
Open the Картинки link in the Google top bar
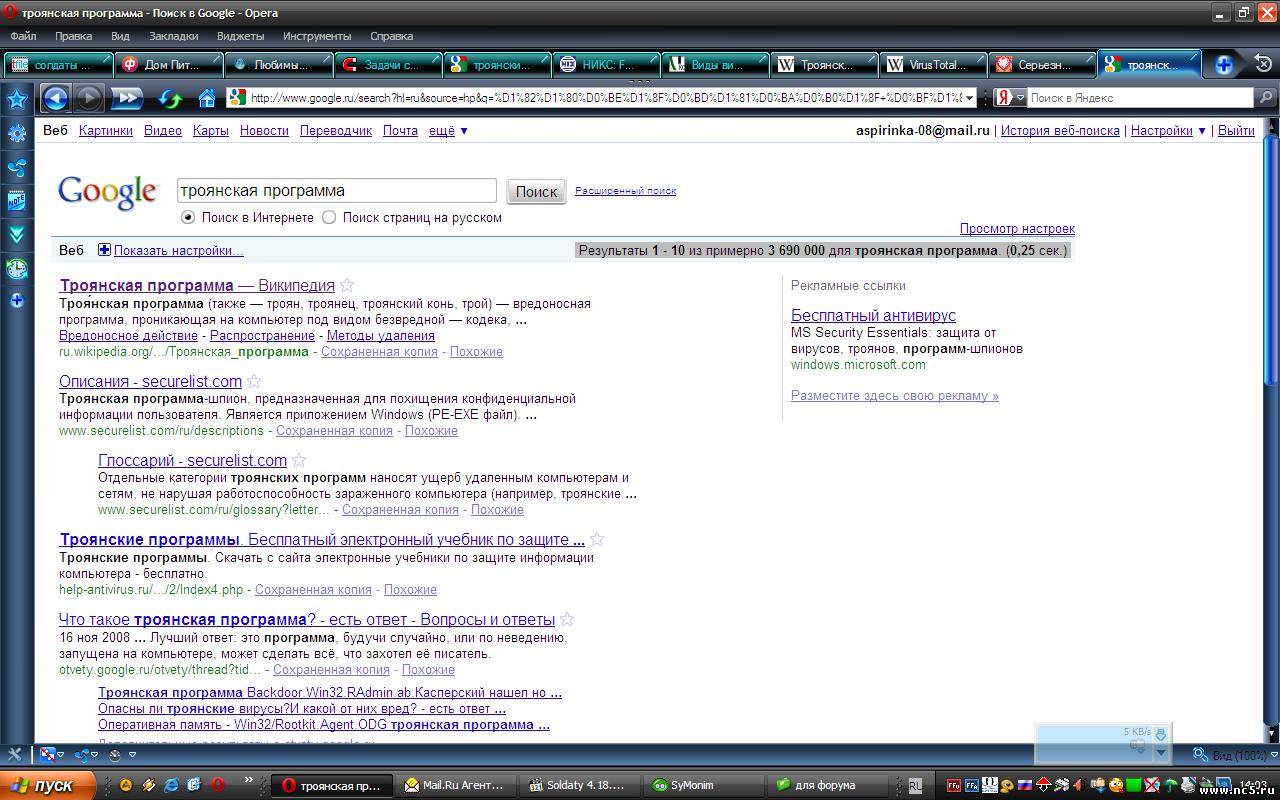point(106,131)
